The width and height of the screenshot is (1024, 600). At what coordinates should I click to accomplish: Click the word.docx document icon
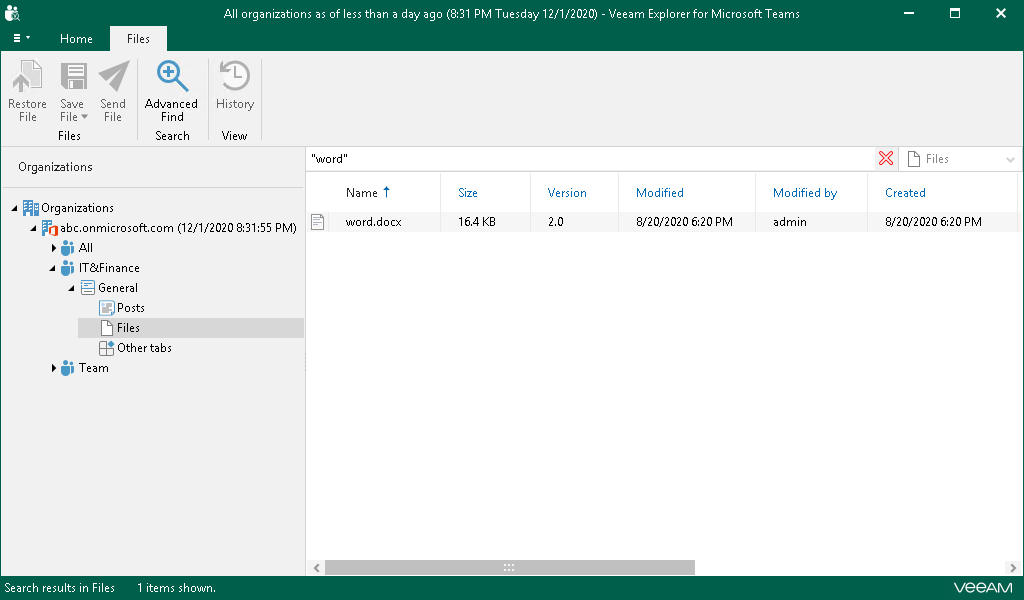pyautogui.click(x=317, y=222)
